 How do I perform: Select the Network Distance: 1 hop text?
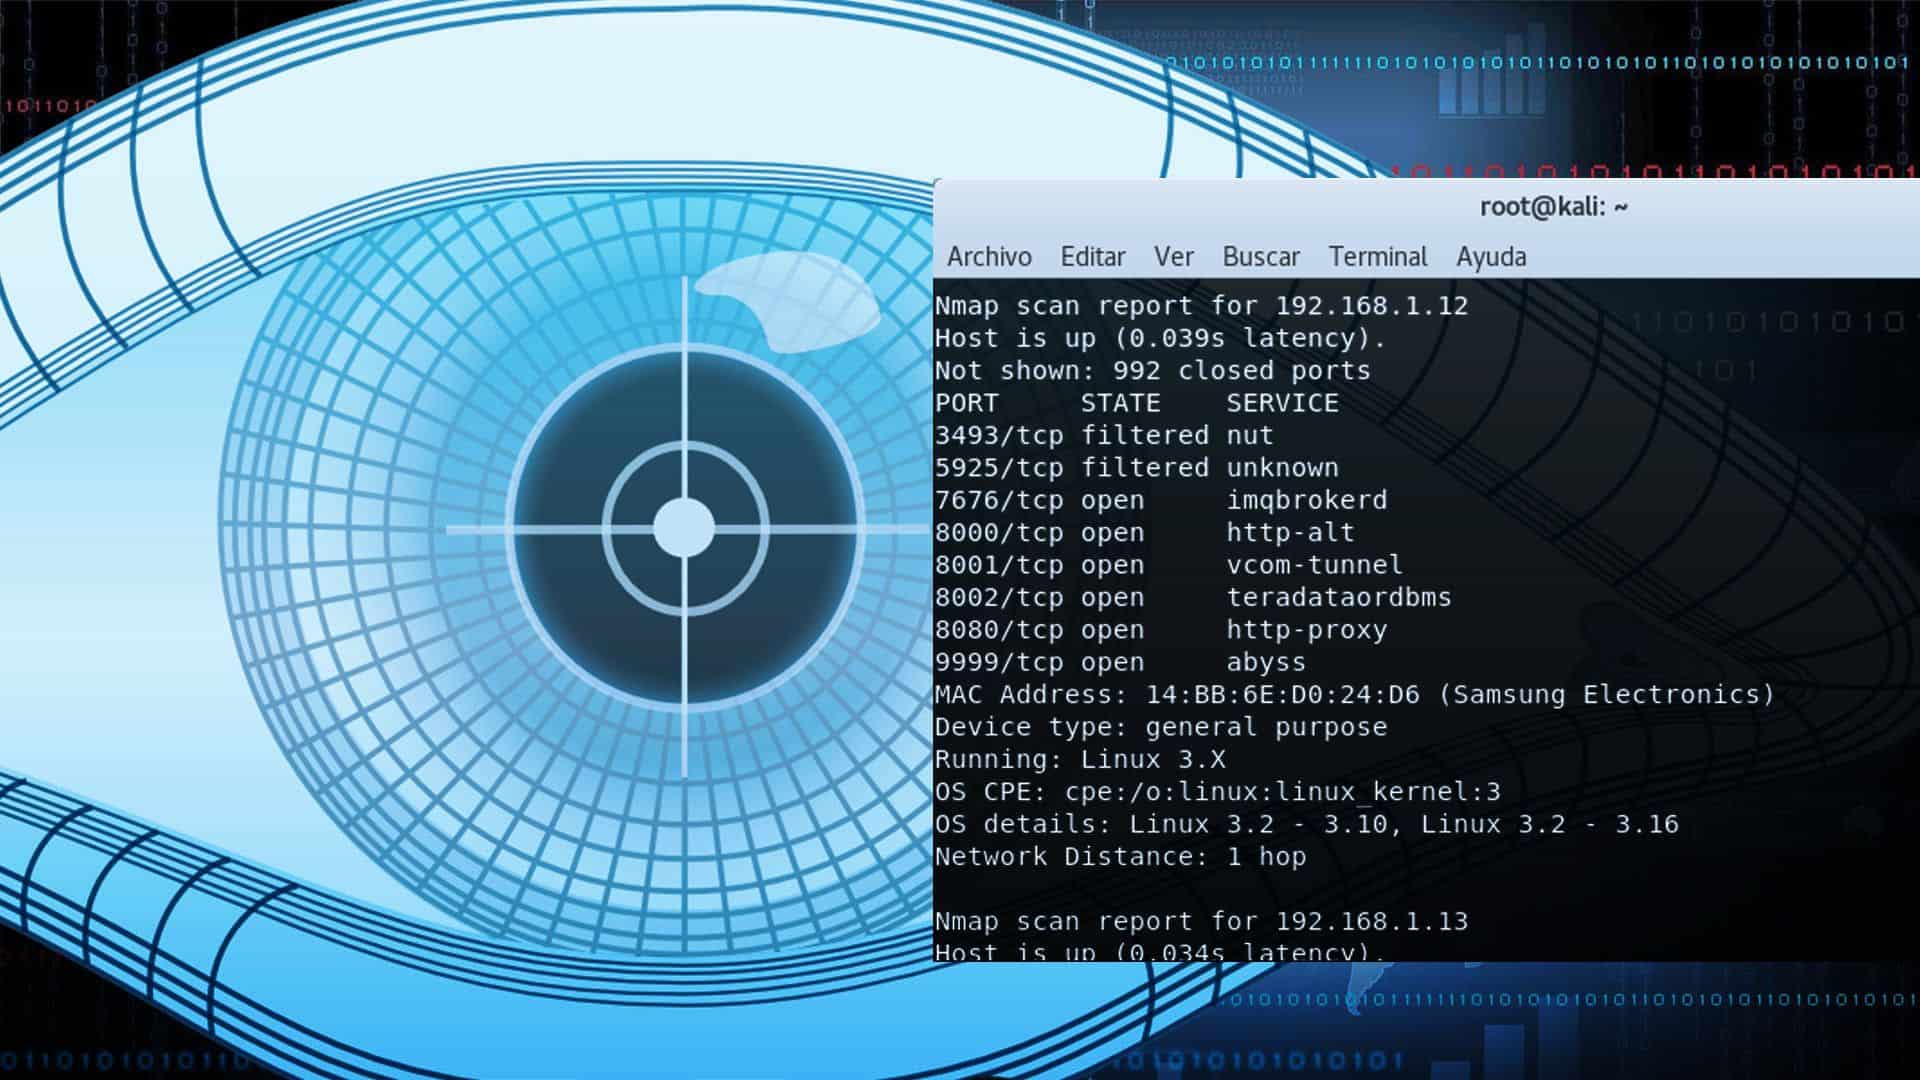pos(1120,856)
